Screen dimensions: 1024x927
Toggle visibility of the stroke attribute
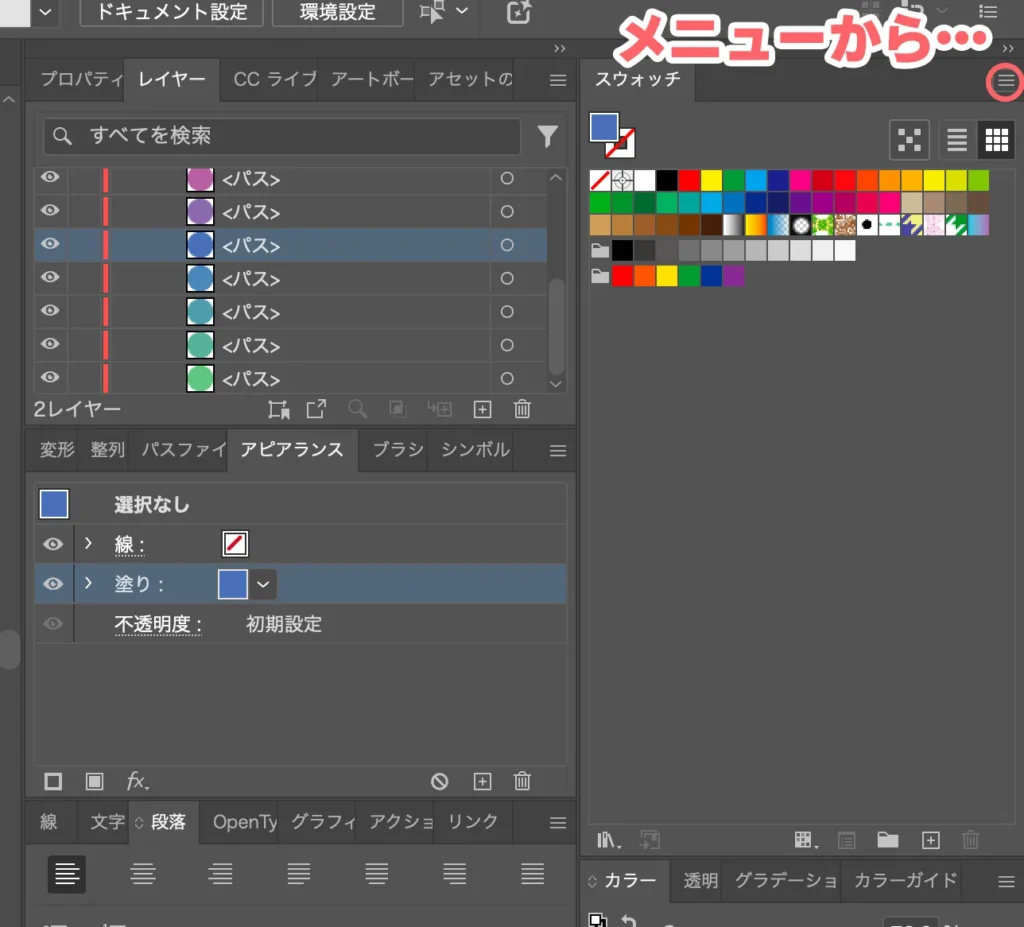click(53, 544)
